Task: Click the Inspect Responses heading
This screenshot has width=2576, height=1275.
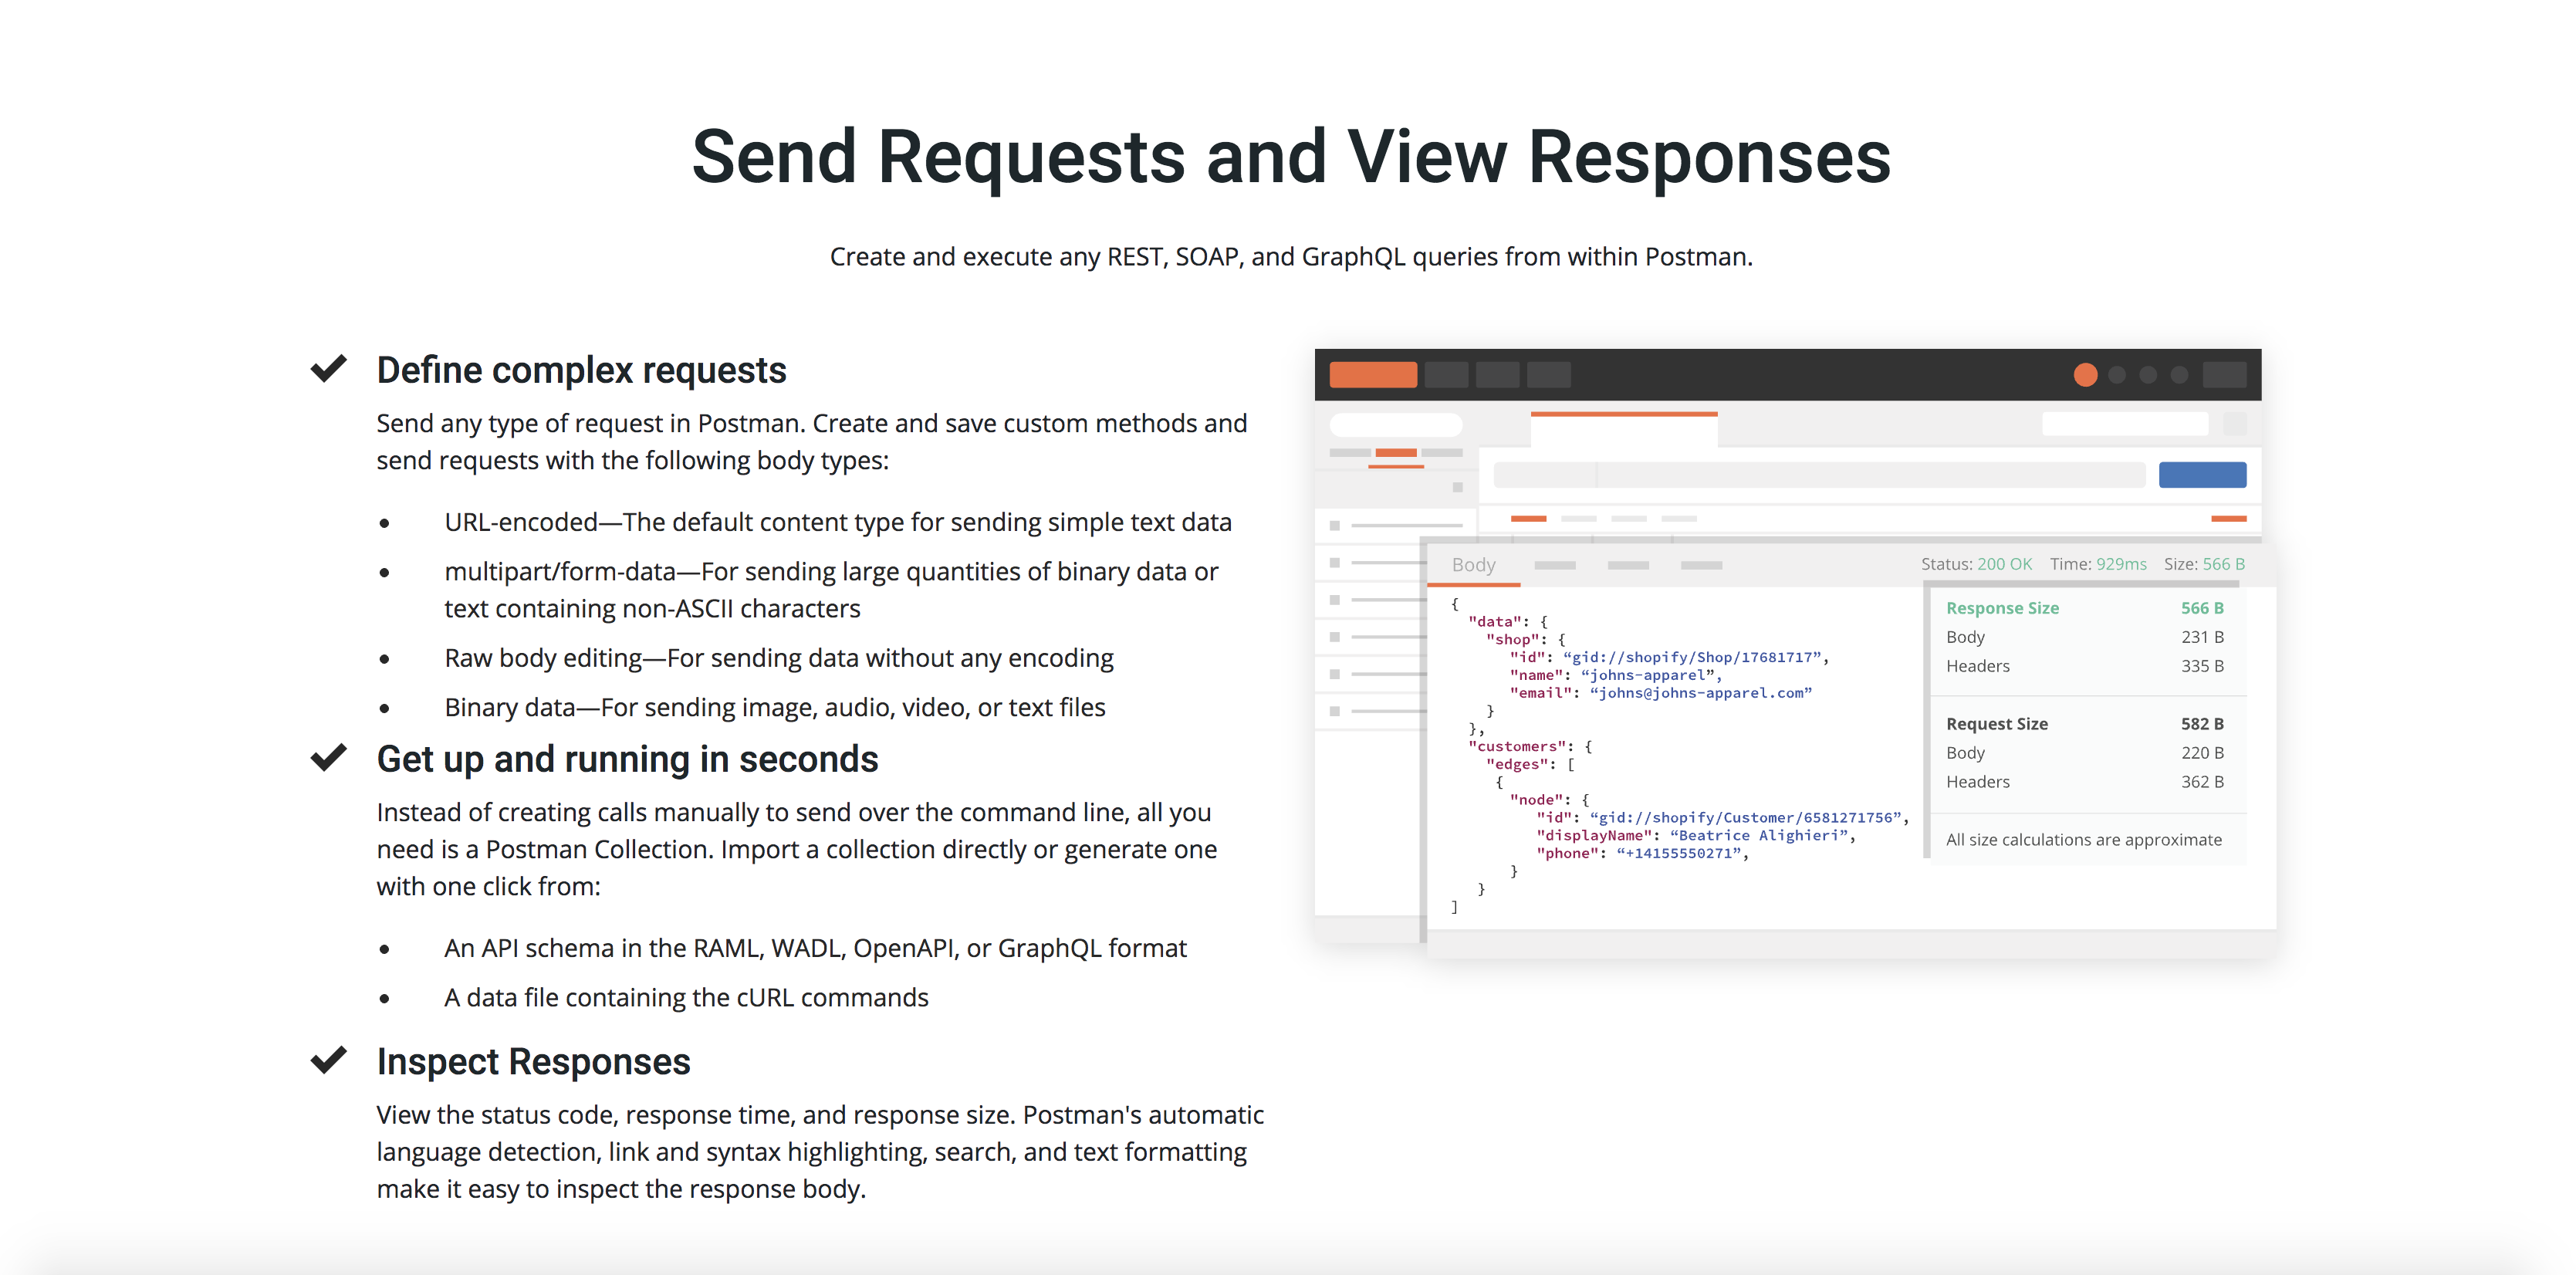Action: 533,1062
